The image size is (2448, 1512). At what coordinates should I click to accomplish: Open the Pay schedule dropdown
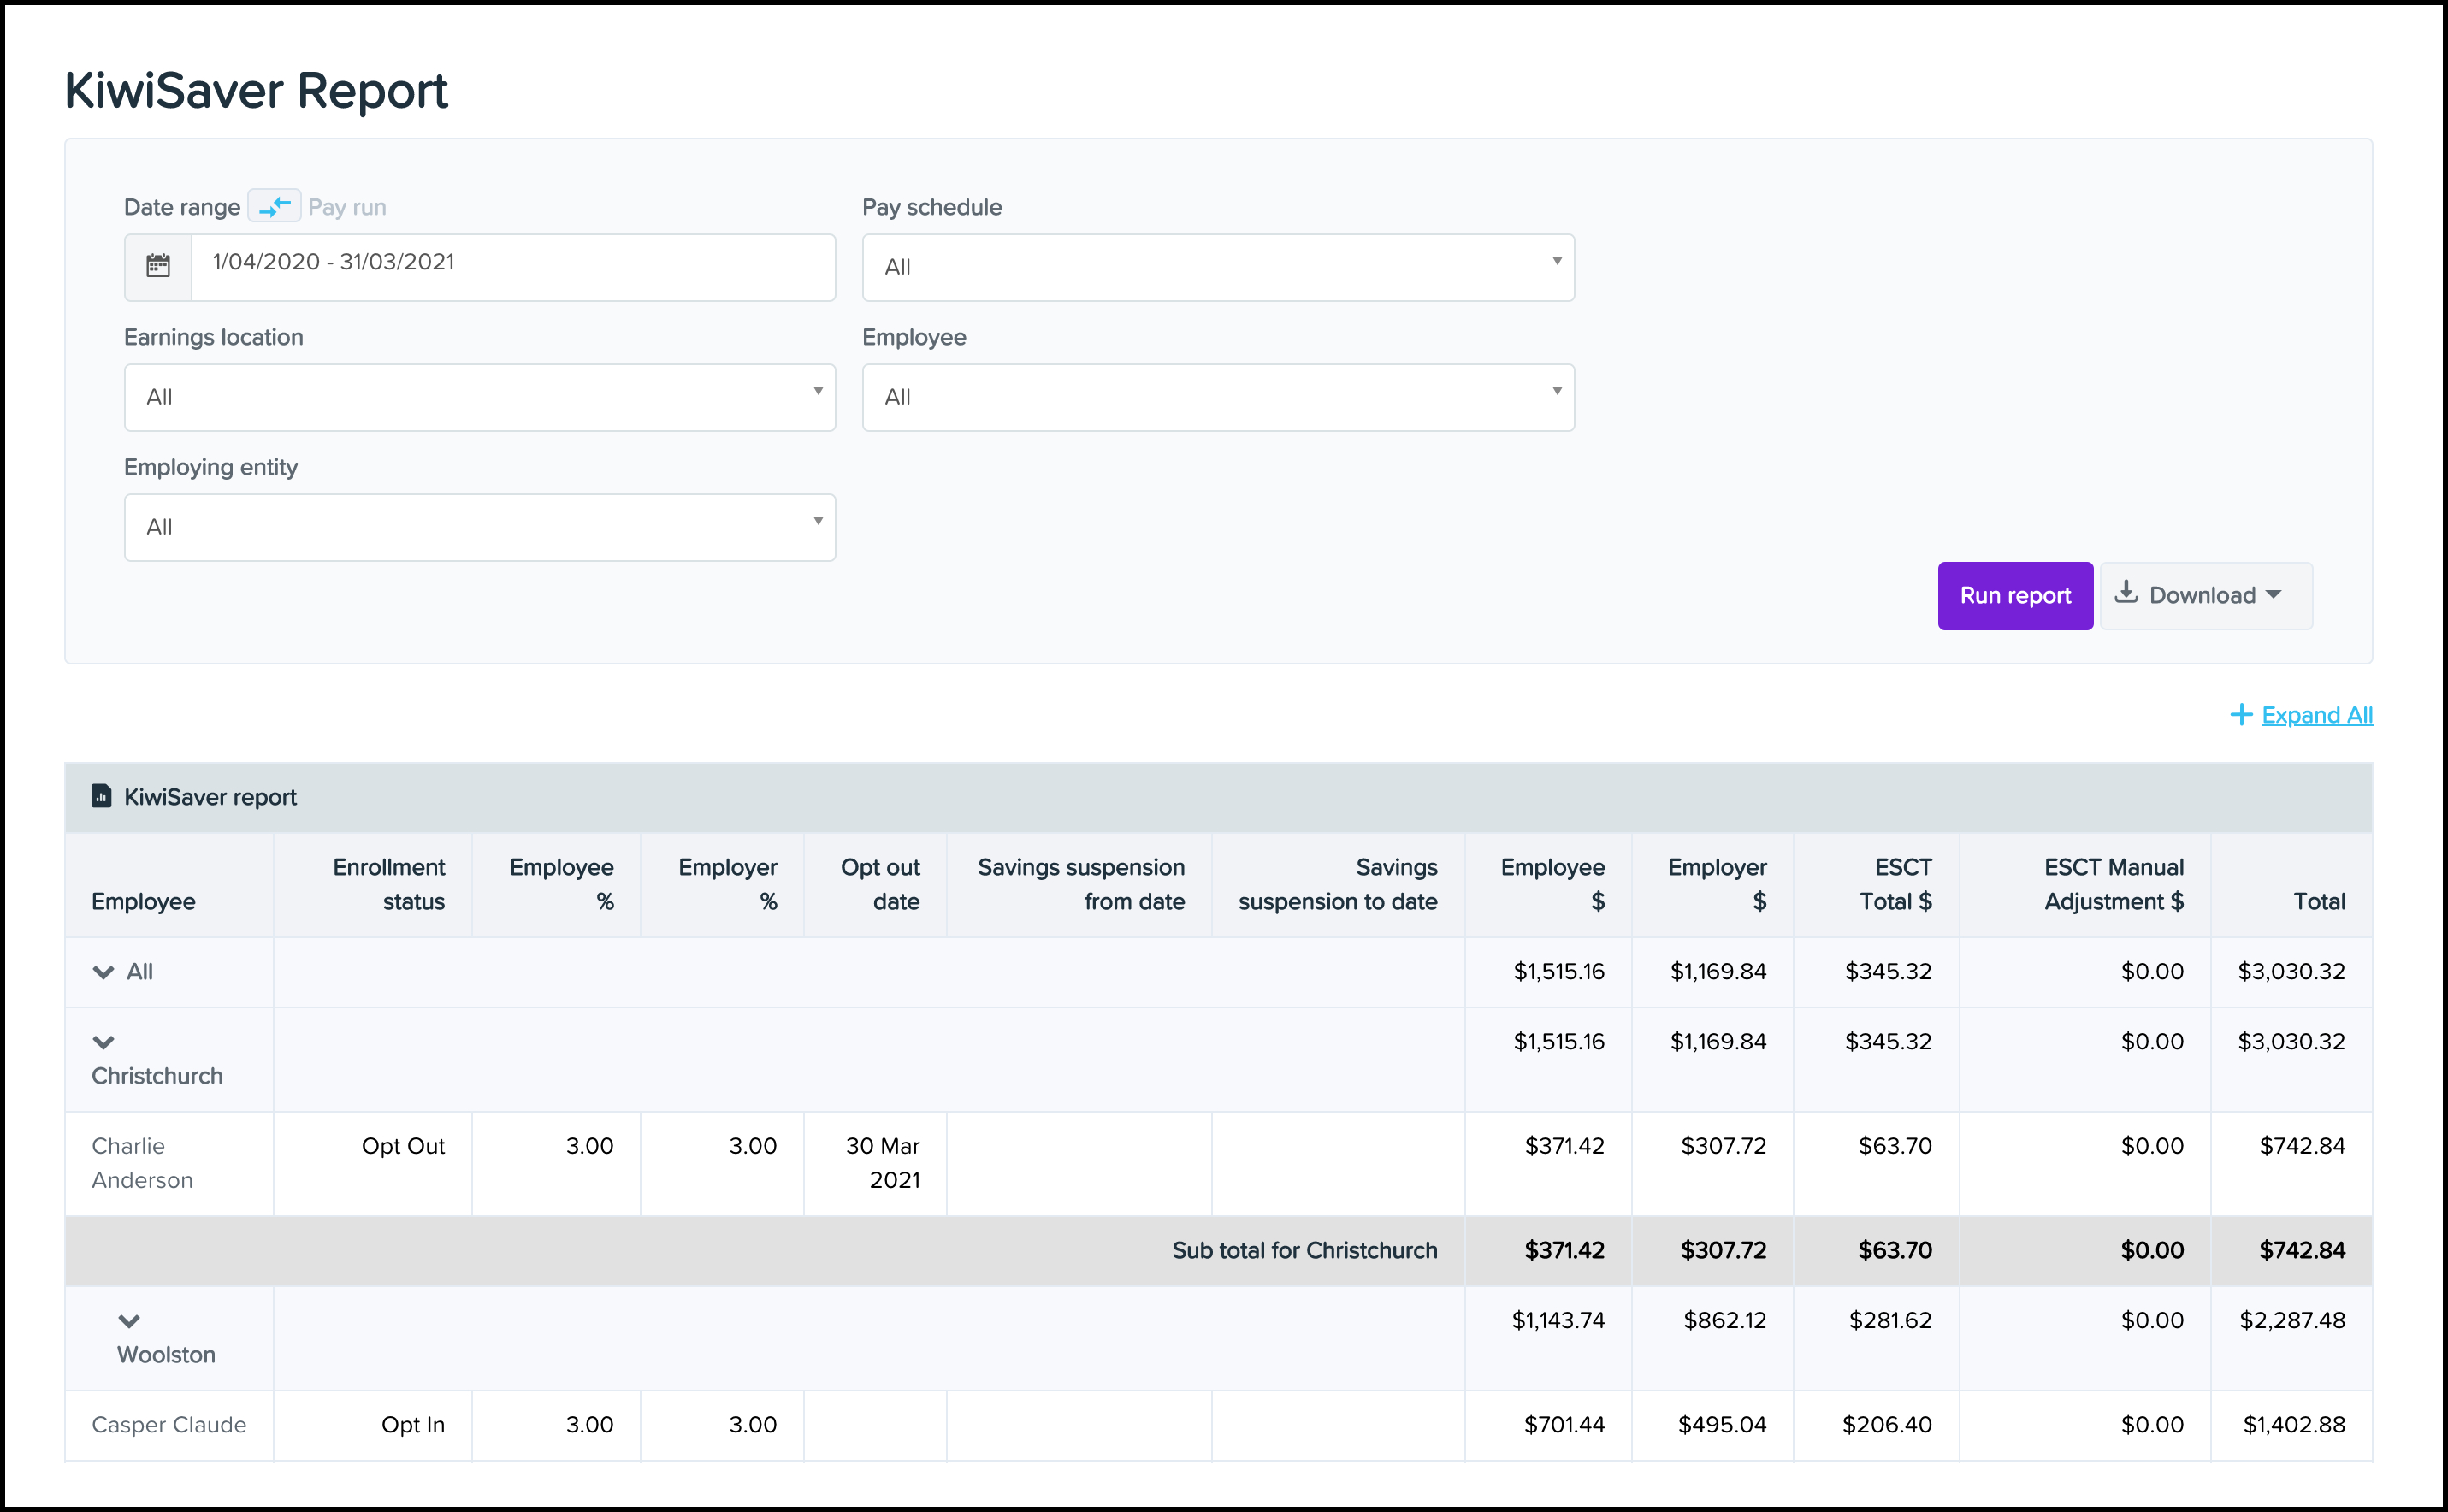click(x=1217, y=267)
